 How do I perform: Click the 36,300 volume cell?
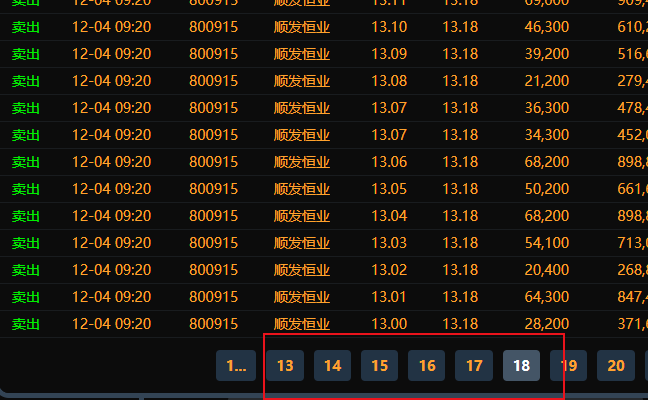coord(546,107)
